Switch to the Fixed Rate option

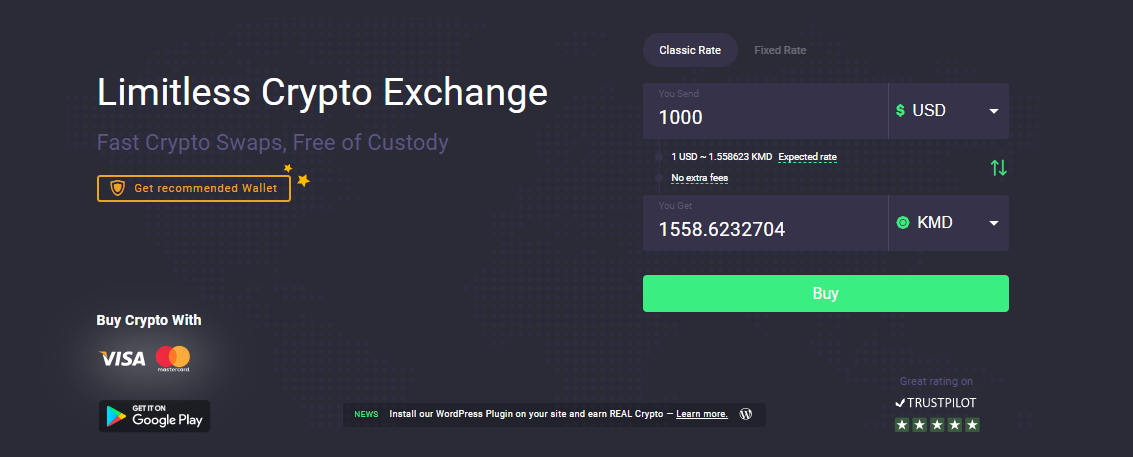point(780,50)
